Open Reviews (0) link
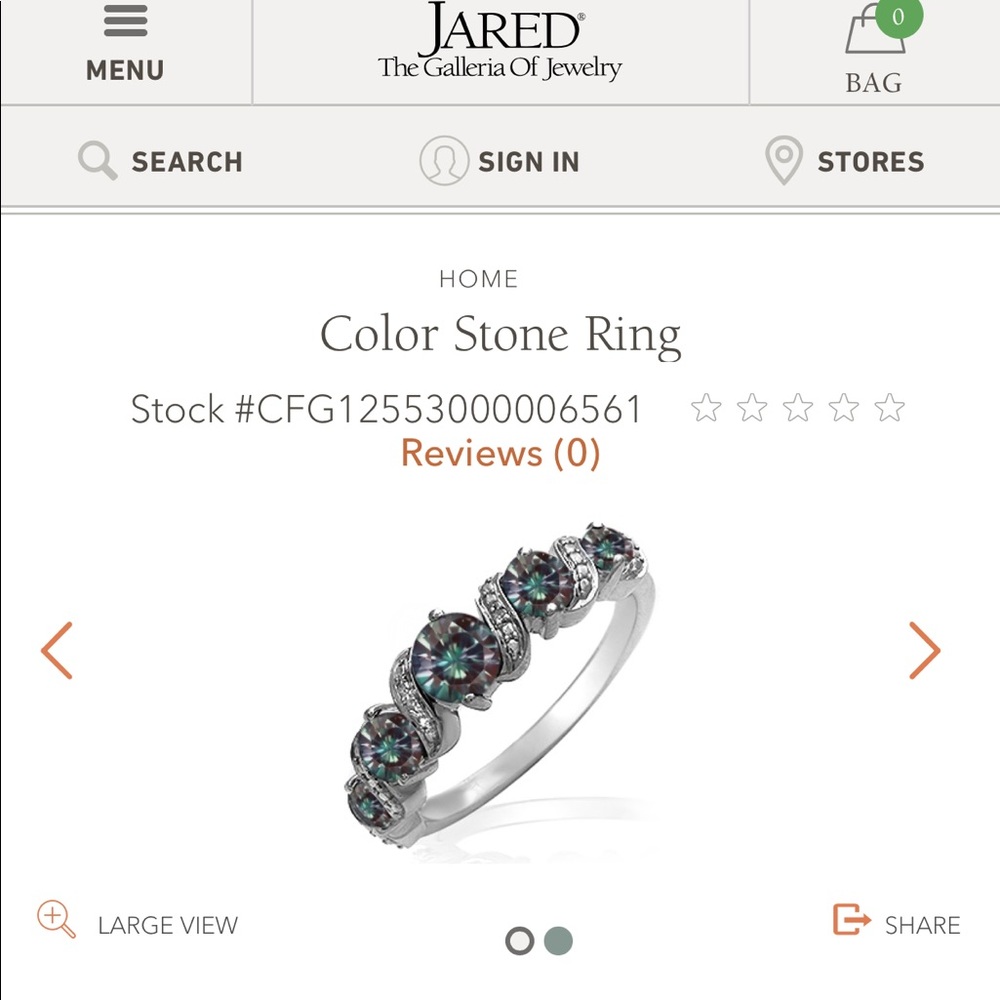Viewport: 1000px width, 1000px height. 500,453
